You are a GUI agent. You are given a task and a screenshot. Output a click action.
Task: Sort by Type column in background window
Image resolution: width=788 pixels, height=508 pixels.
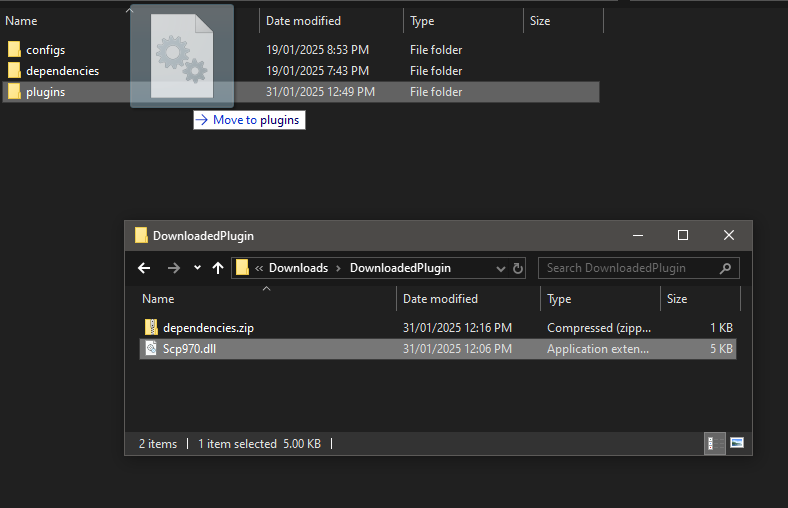pos(422,21)
